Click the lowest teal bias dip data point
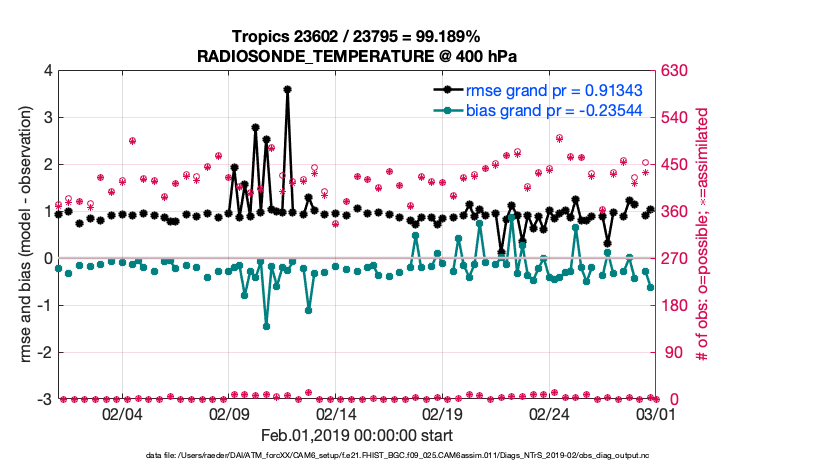Image resolution: width=830 pixels, height=470 pixels. (x=266, y=325)
